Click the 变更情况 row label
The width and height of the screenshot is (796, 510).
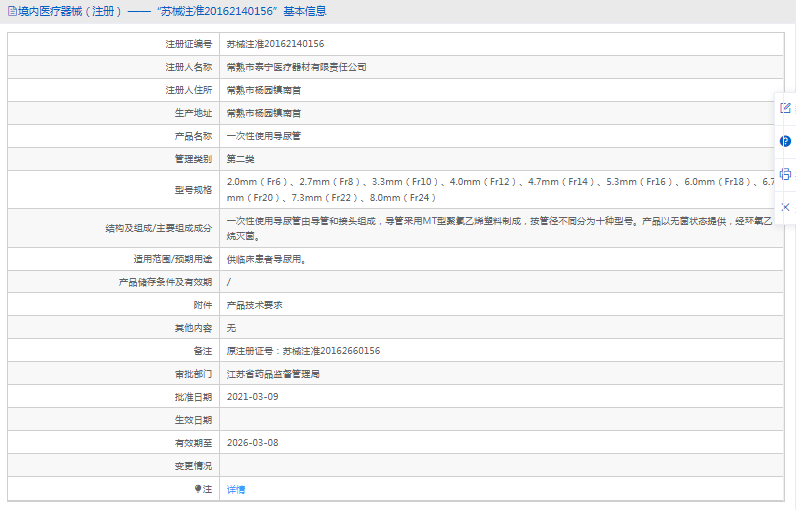click(193, 466)
